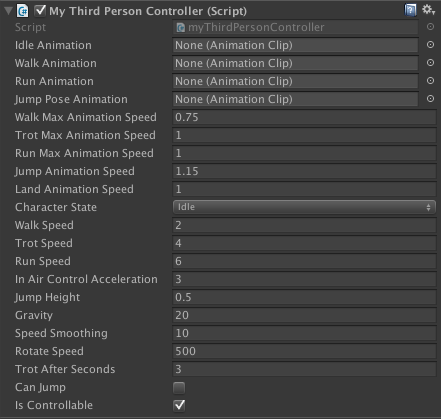Open the component settings gear menu

[428, 10]
